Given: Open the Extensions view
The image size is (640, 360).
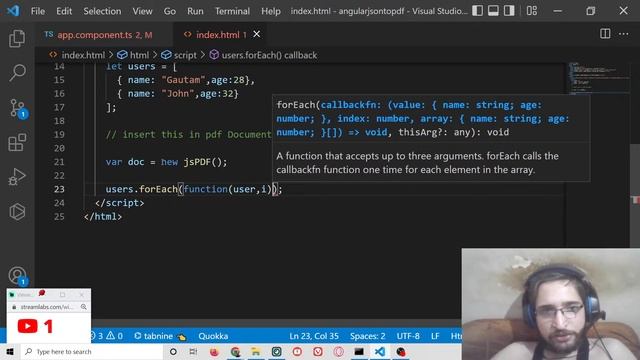Looking at the screenshot, I should (x=17, y=142).
